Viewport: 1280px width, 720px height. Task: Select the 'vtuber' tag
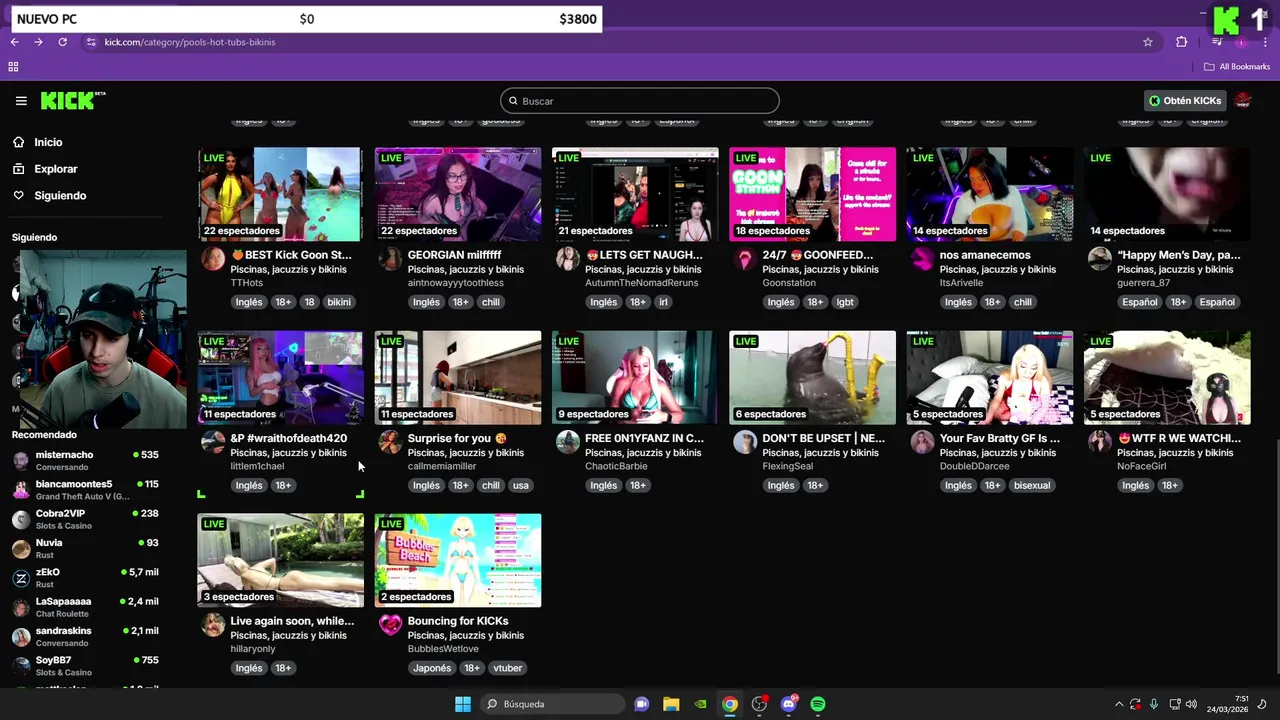pos(508,668)
